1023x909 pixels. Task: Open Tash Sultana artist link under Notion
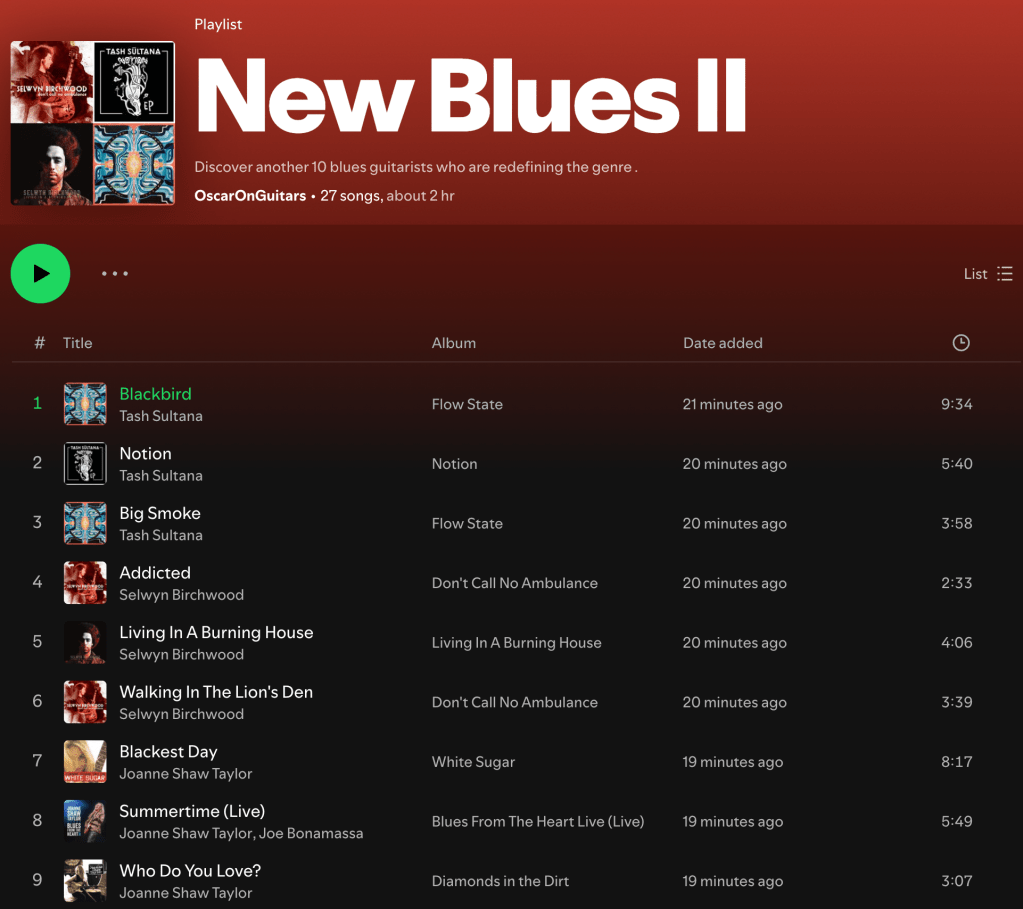tap(161, 476)
